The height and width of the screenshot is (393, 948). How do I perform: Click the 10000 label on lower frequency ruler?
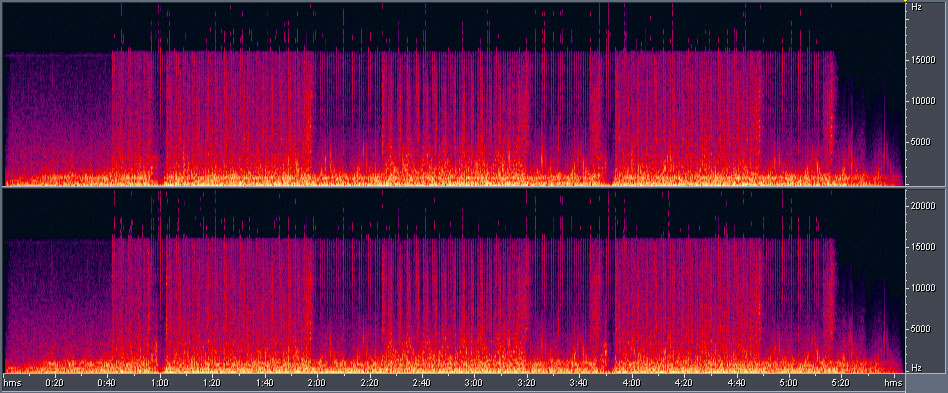pyautogui.click(x=924, y=288)
